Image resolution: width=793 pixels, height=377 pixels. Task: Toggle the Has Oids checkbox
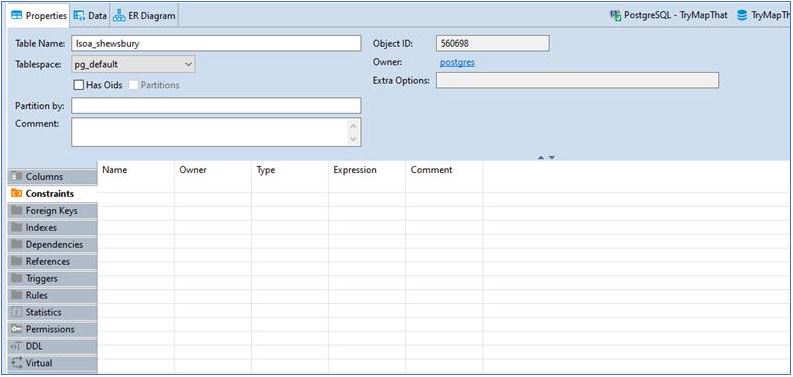(78, 85)
